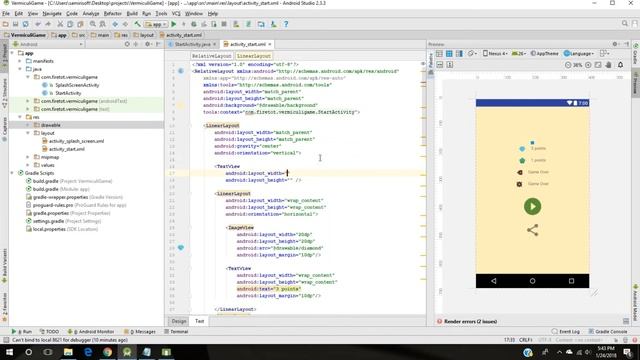Open the Gradle Console window
The height and width of the screenshot is (360, 640).
pos(608,331)
